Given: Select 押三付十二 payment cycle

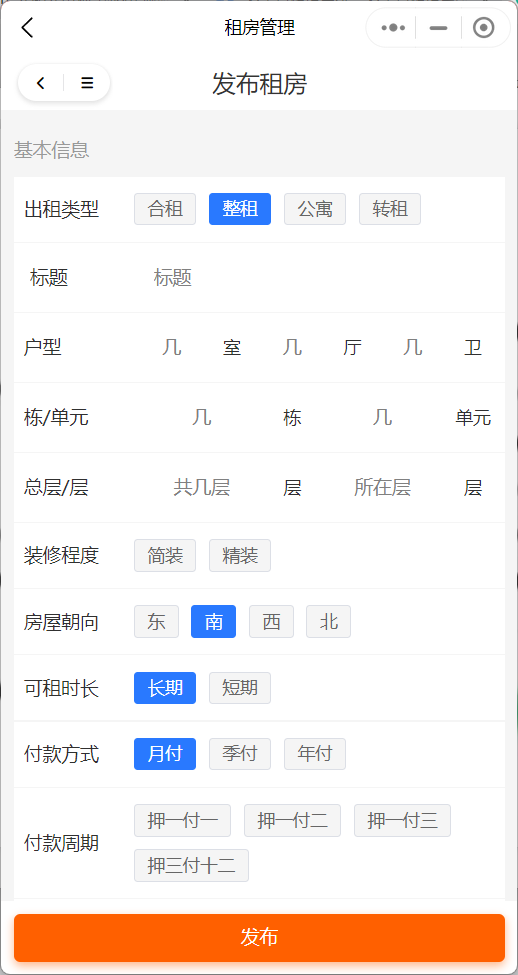Looking at the screenshot, I should pos(192,865).
